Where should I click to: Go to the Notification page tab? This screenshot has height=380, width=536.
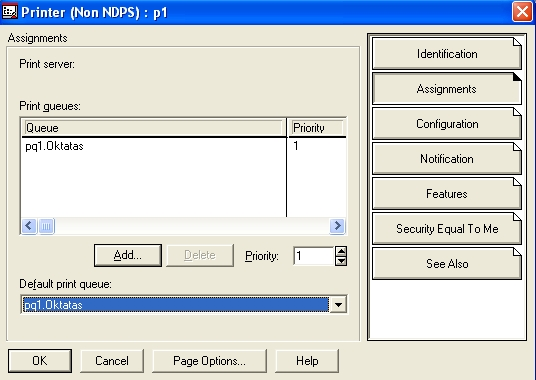click(446, 159)
